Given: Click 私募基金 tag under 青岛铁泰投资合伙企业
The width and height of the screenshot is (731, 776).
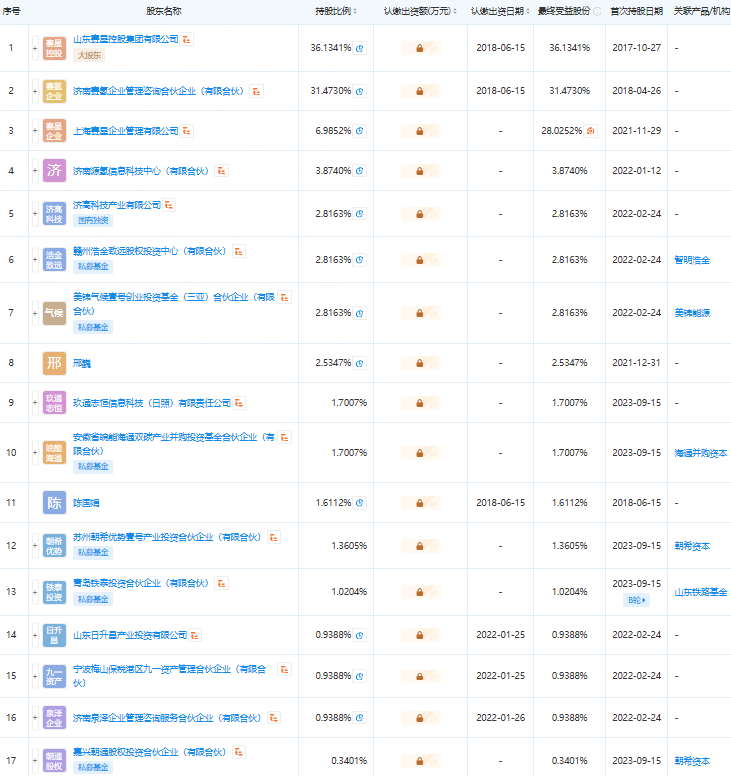Looking at the screenshot, I should [x=93, y=599].
